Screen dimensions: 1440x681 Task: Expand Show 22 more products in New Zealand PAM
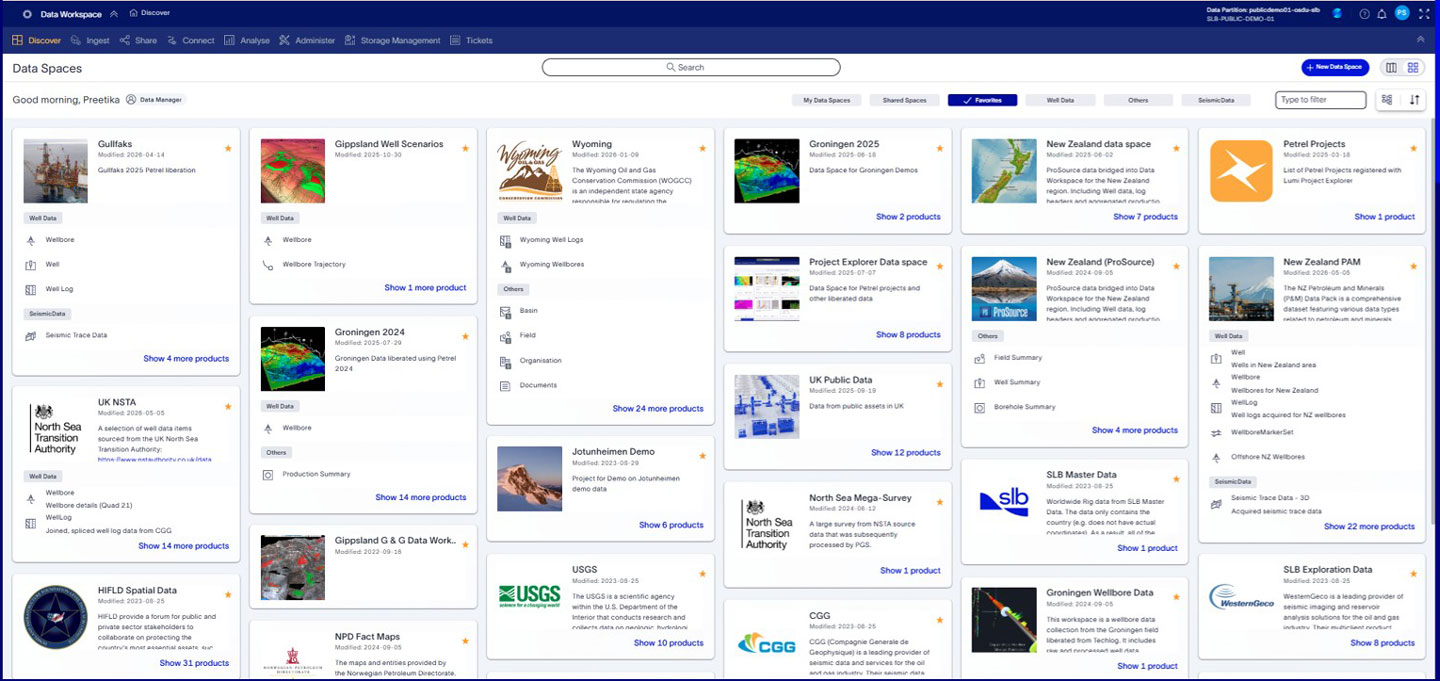point(1369,527)
